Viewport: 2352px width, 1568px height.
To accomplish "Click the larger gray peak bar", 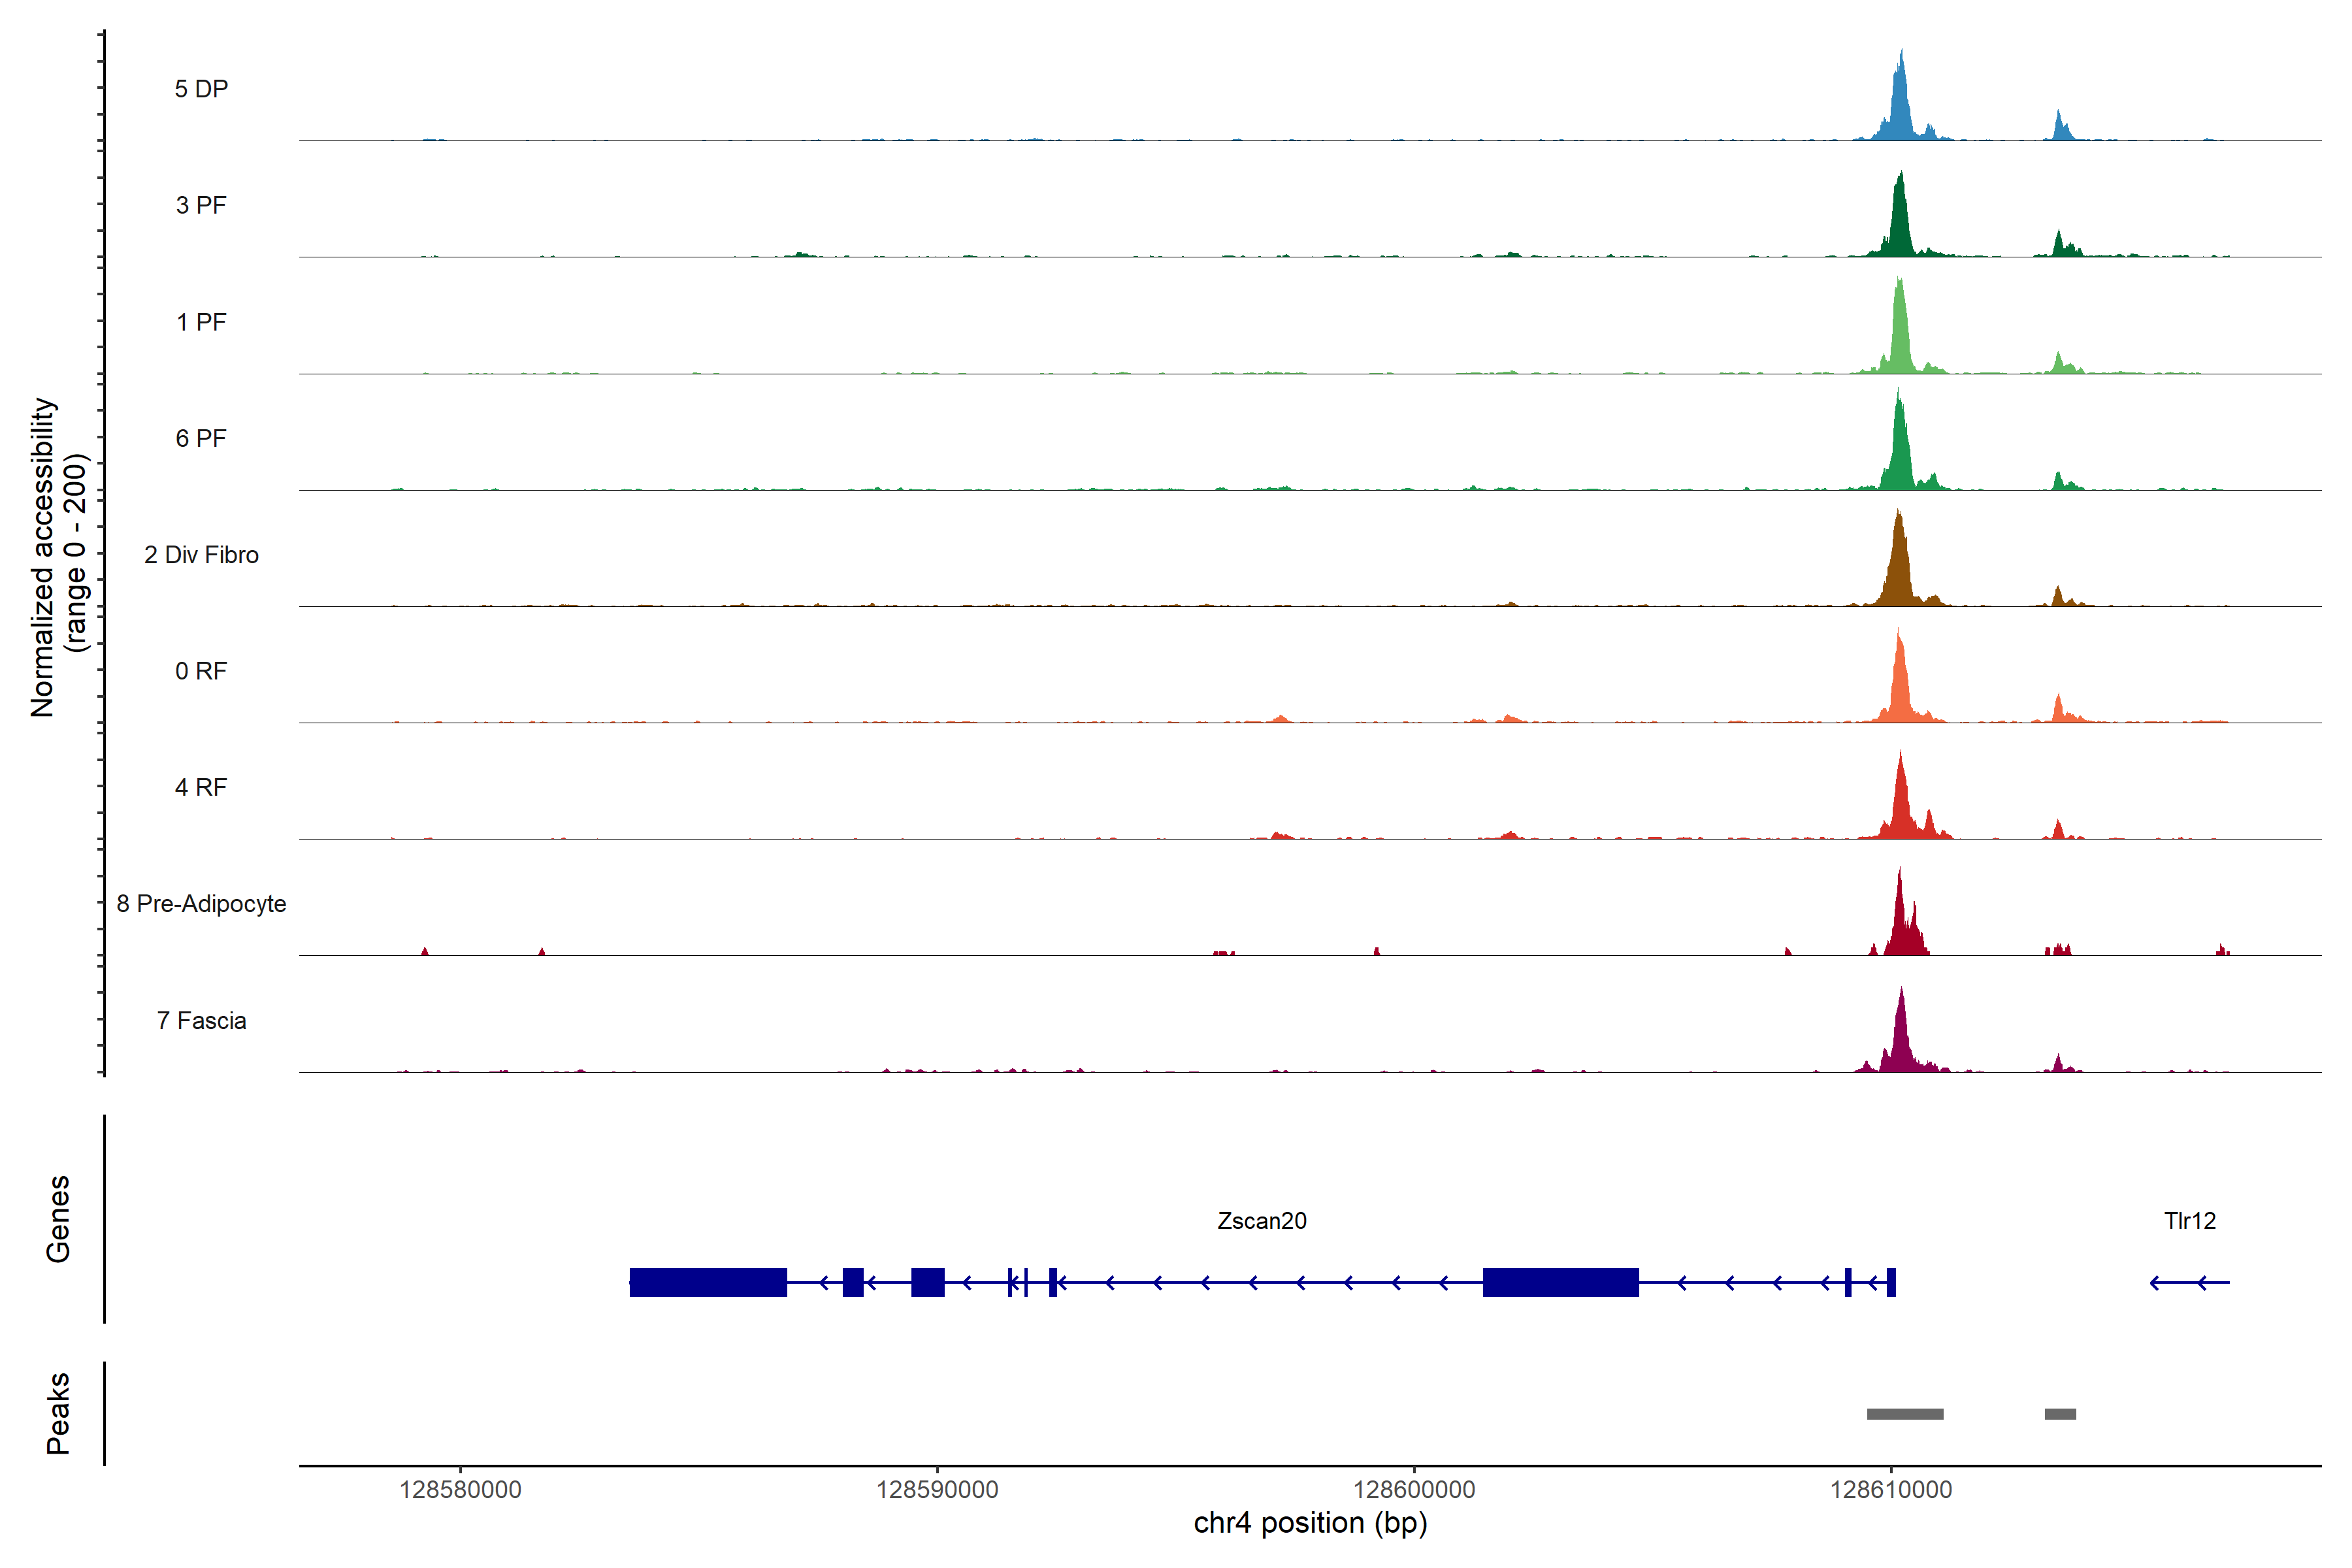I will [1905, 1414].
